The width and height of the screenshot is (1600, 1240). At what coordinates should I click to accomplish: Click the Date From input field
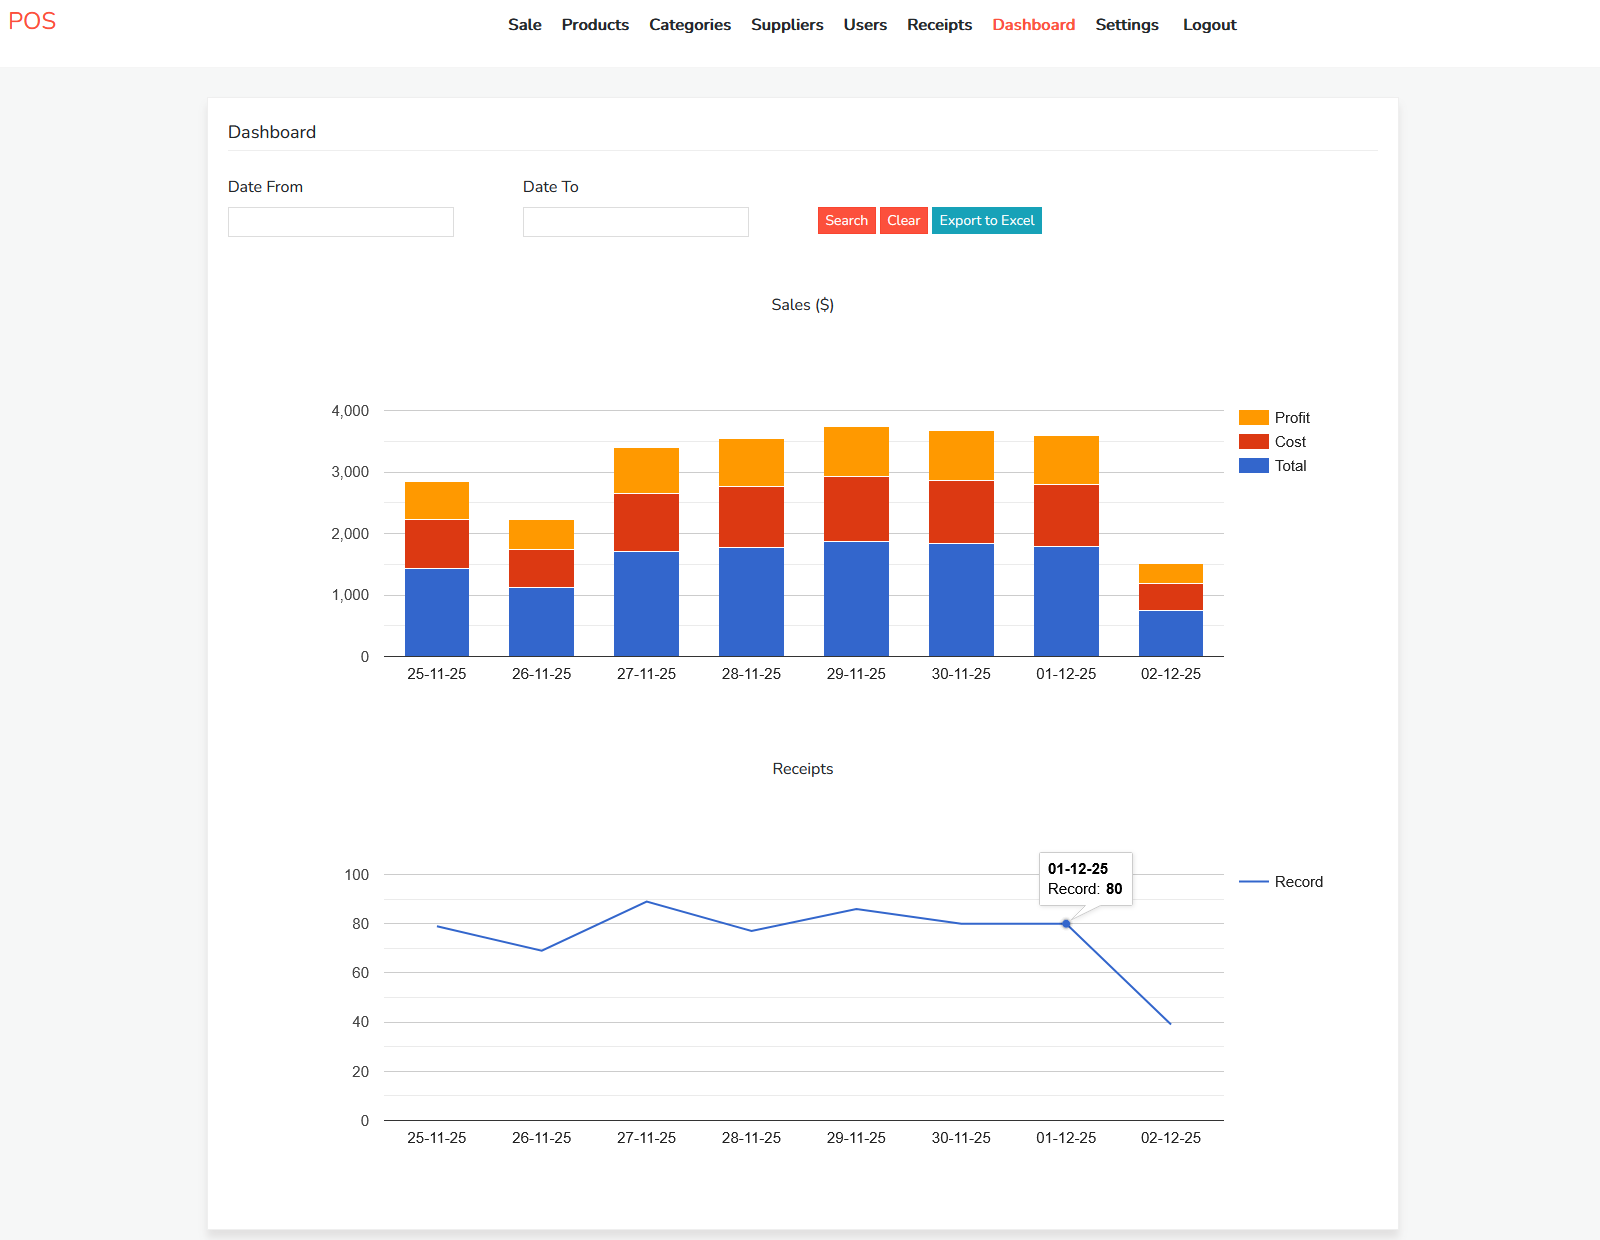click(x=341, y=222)
